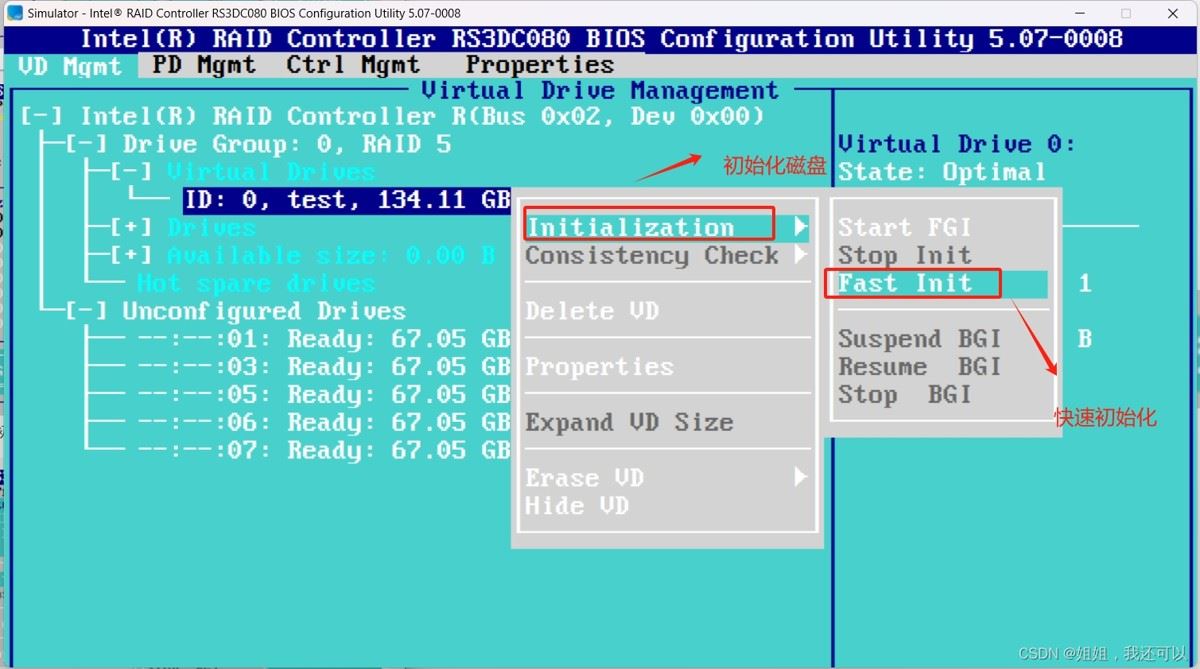Click the Consistency Check submenu arrow
This screenshot has height=669, width=1200.
[800, 255]
